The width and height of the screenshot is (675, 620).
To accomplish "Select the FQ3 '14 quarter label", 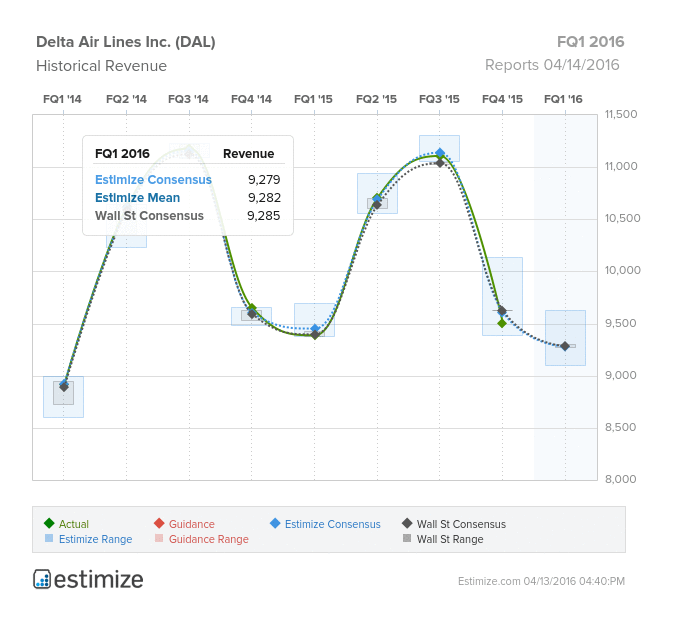I will click(x=188, y=99).
